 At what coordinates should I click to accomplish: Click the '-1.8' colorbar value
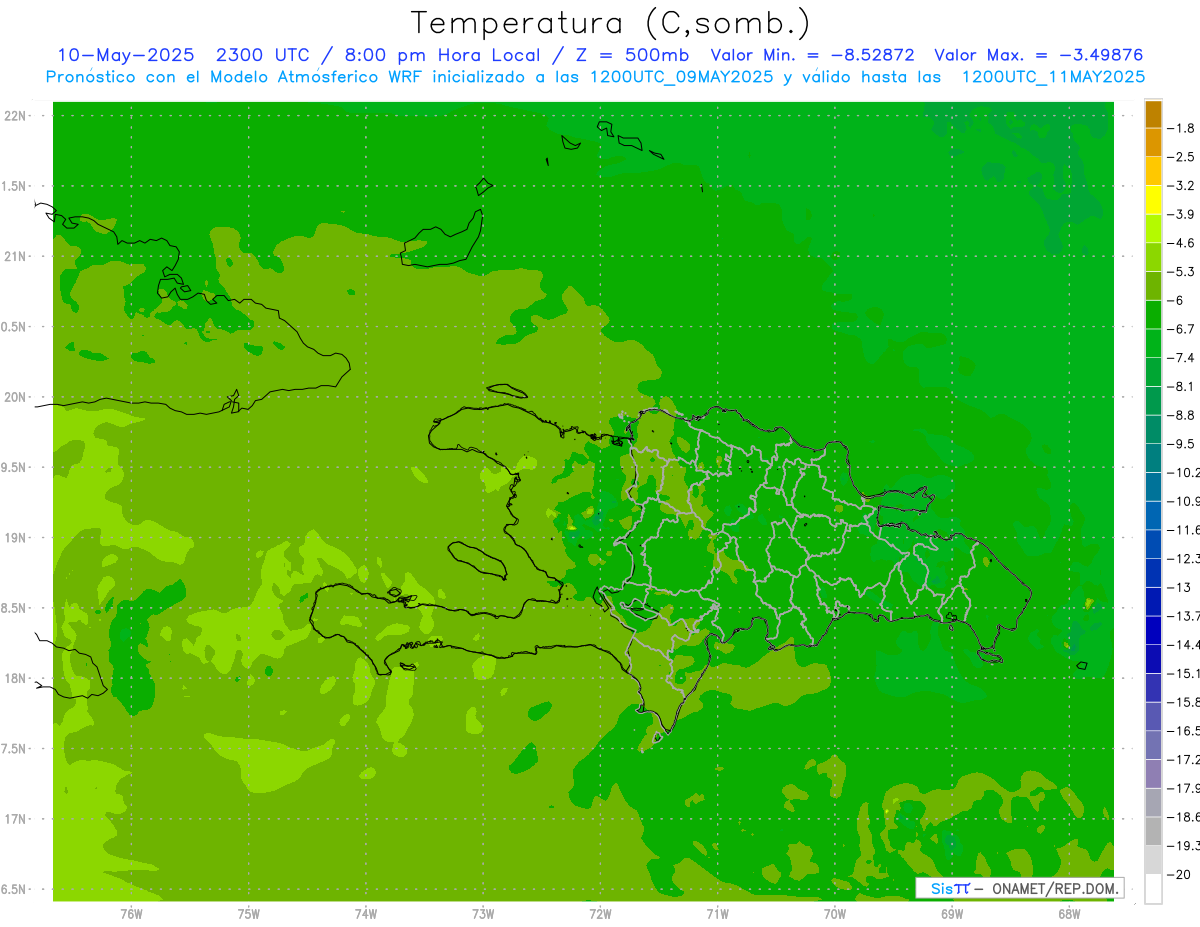point(1182,128)
